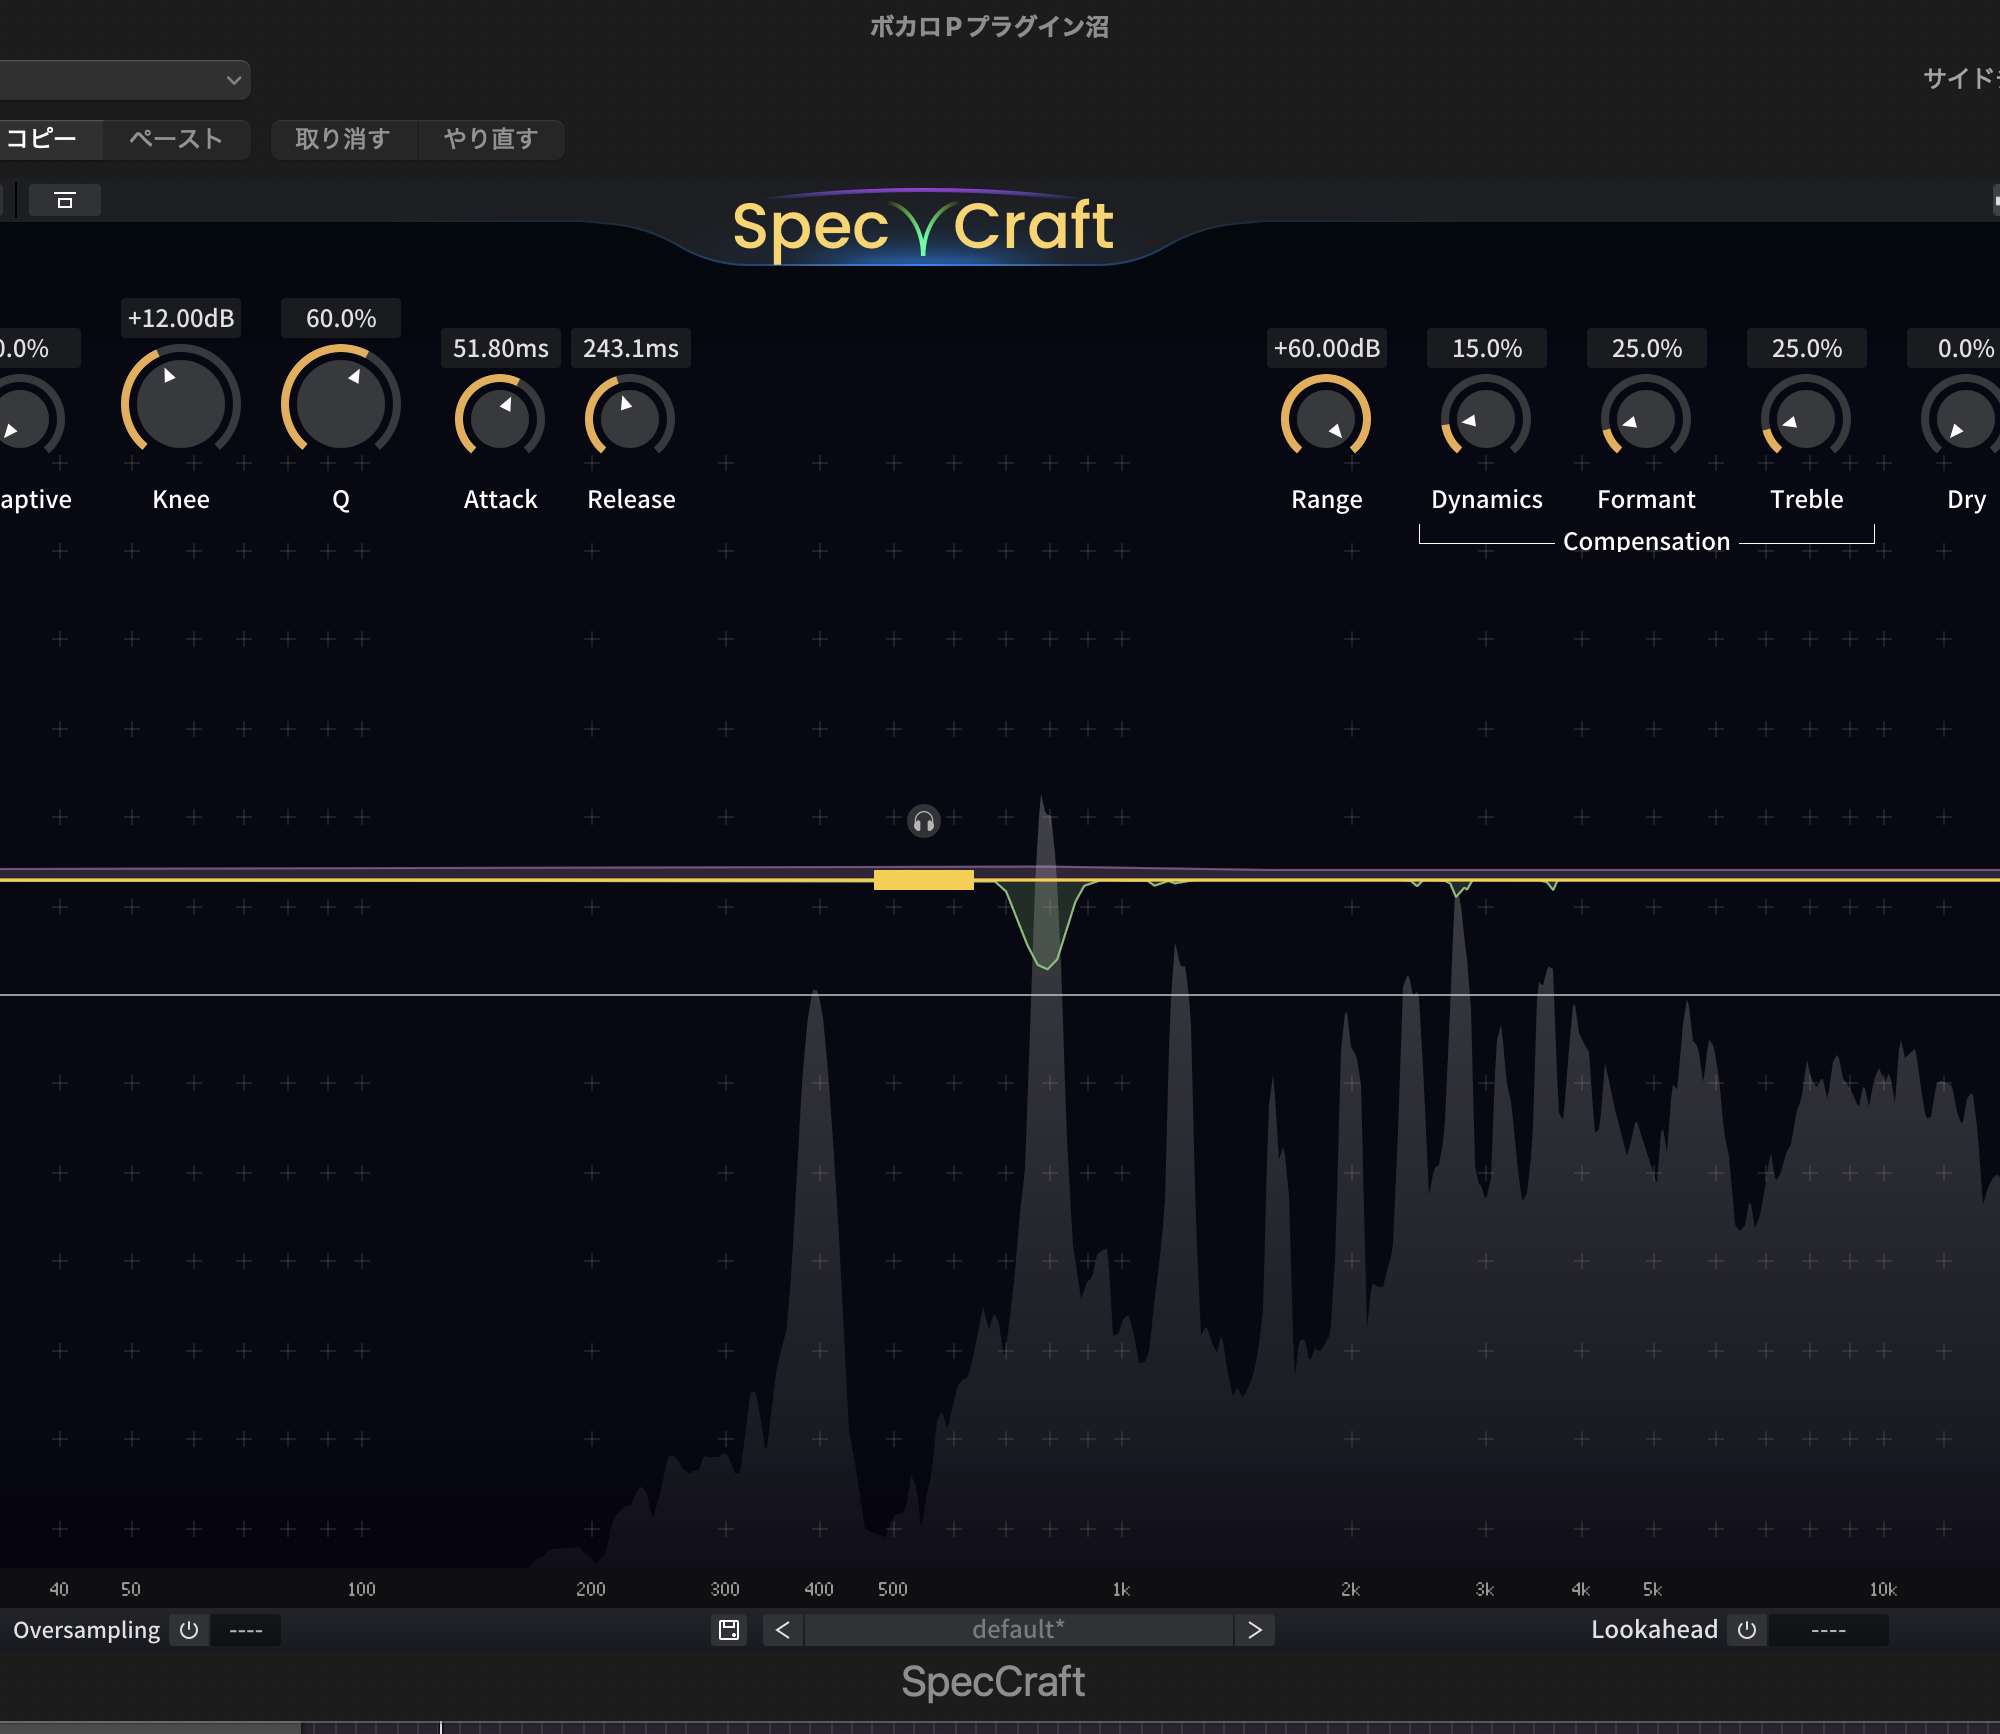The height and width of the screenshot is (1734, 2000).
Task: Click the Formant compensation knob
Action: coord(1646,419)
